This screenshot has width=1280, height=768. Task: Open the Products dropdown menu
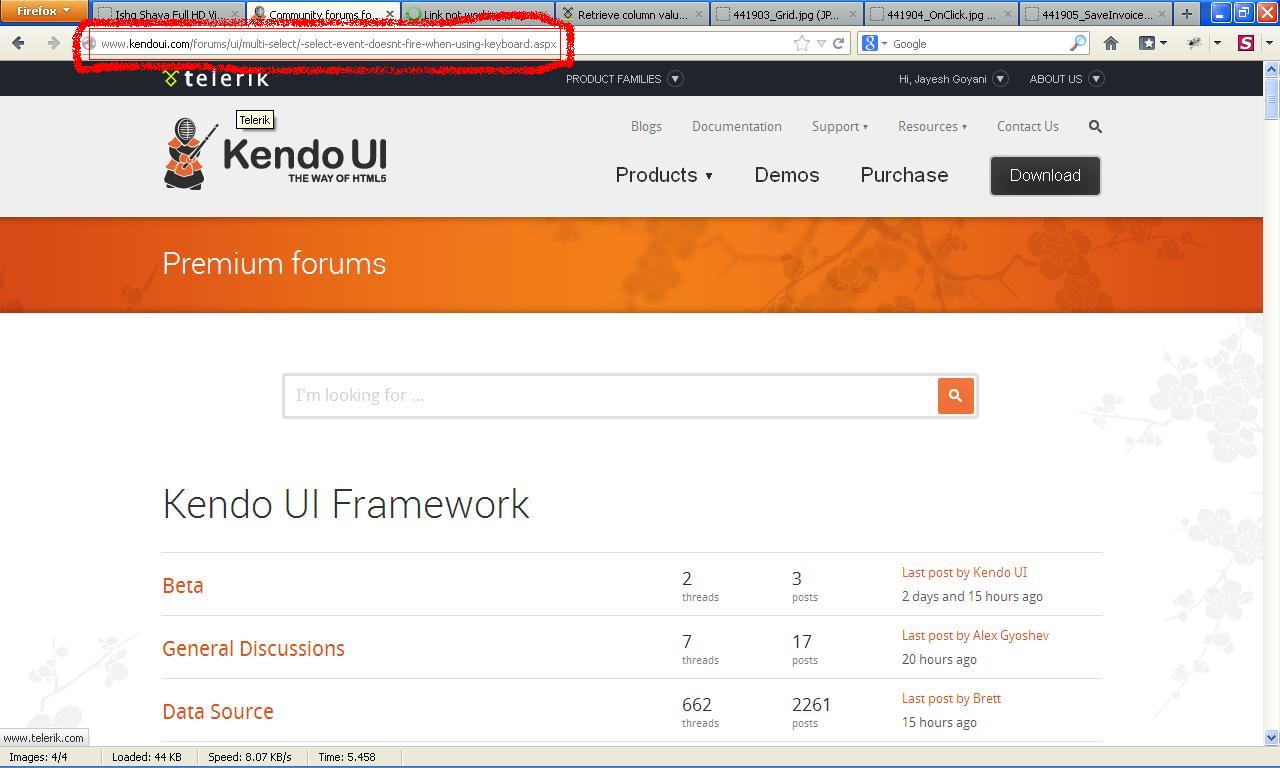[664, 175]
